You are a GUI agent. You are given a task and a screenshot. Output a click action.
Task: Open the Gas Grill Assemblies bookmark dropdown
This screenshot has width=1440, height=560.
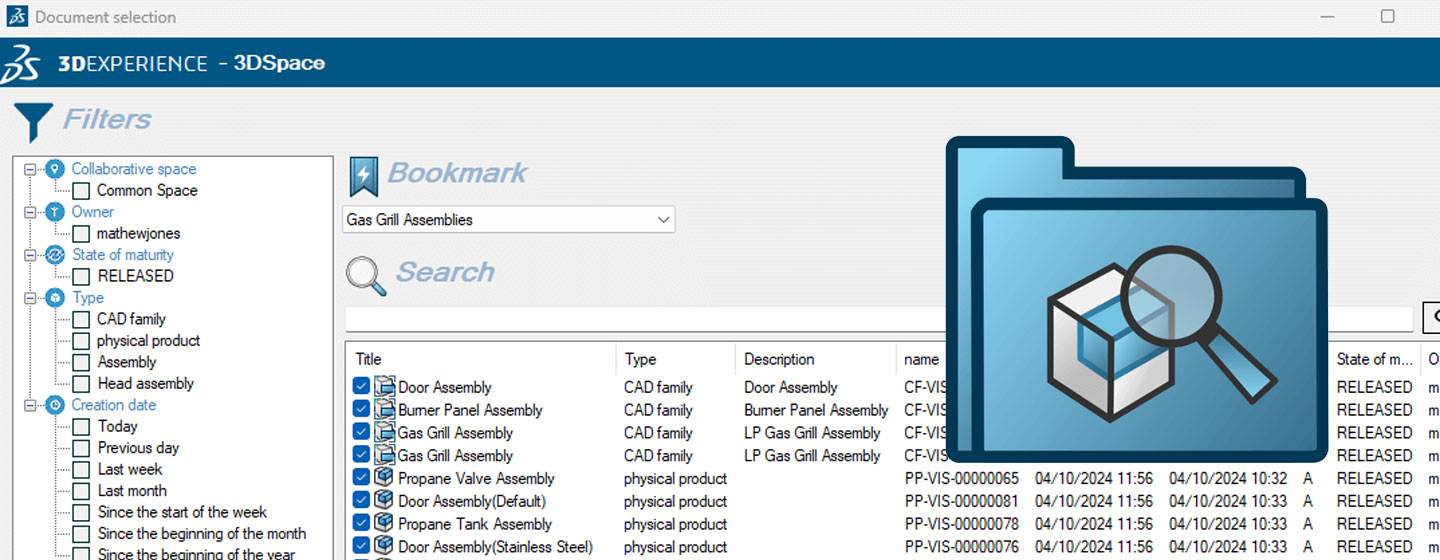click(662, 219)
